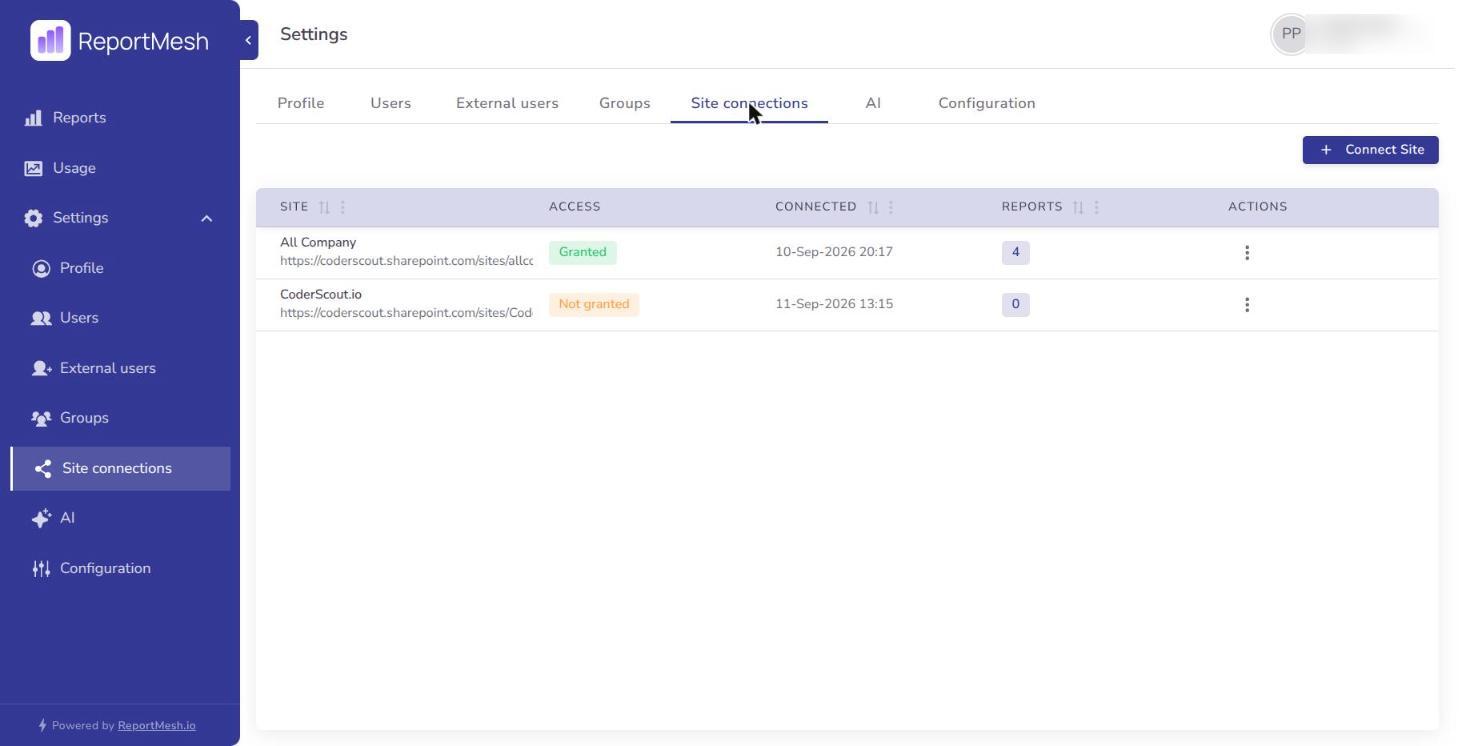Go to Reports in the sidebar
1470x746 pixels.
[x=79, y=118]
